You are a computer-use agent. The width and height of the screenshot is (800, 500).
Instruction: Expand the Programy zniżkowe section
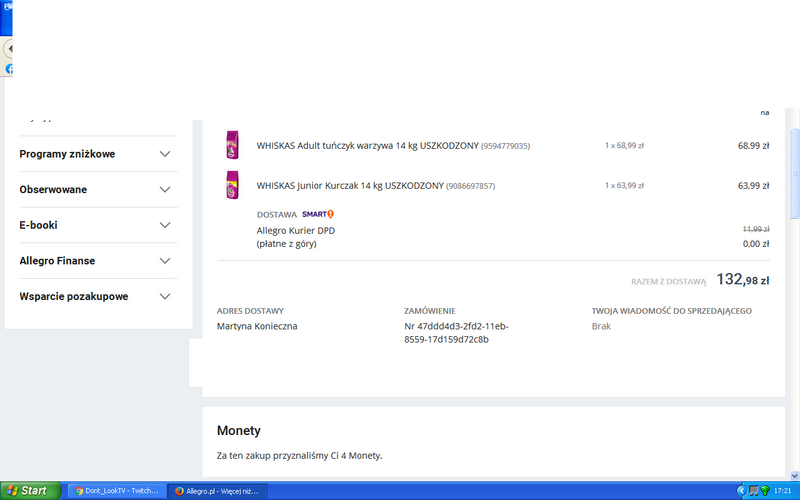[98, 154]
